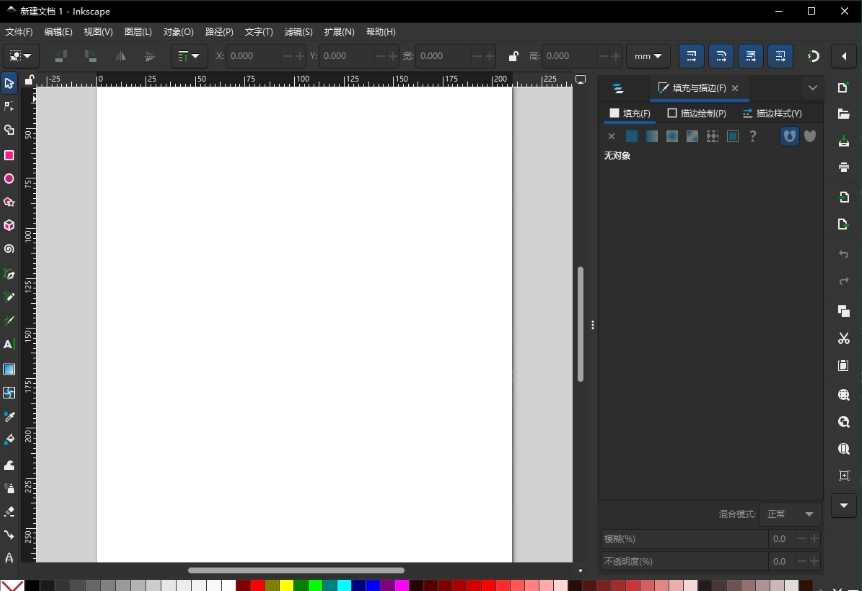Select the Gradient tool
The image size is (862, 591).
[9, 369]
